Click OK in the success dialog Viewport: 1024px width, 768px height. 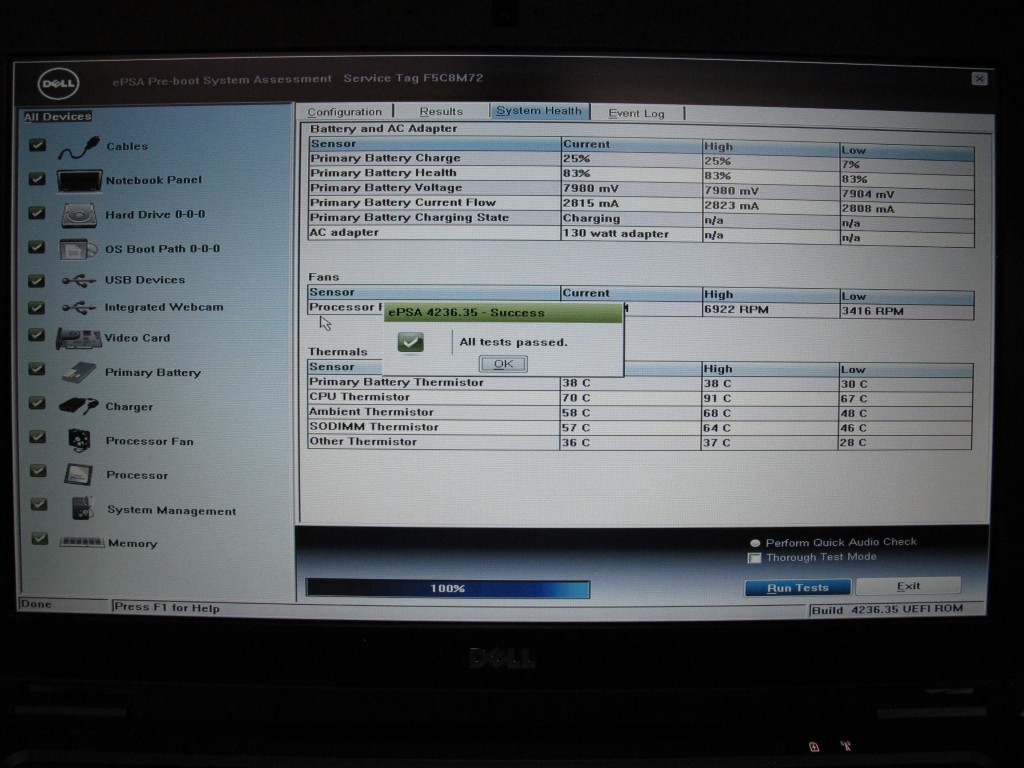(503, 364)
